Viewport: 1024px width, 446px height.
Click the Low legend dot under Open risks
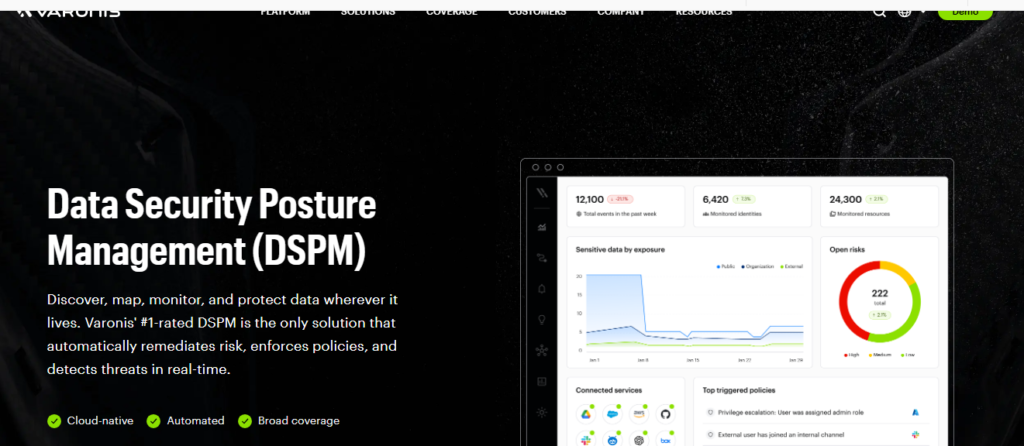point(903,355)
